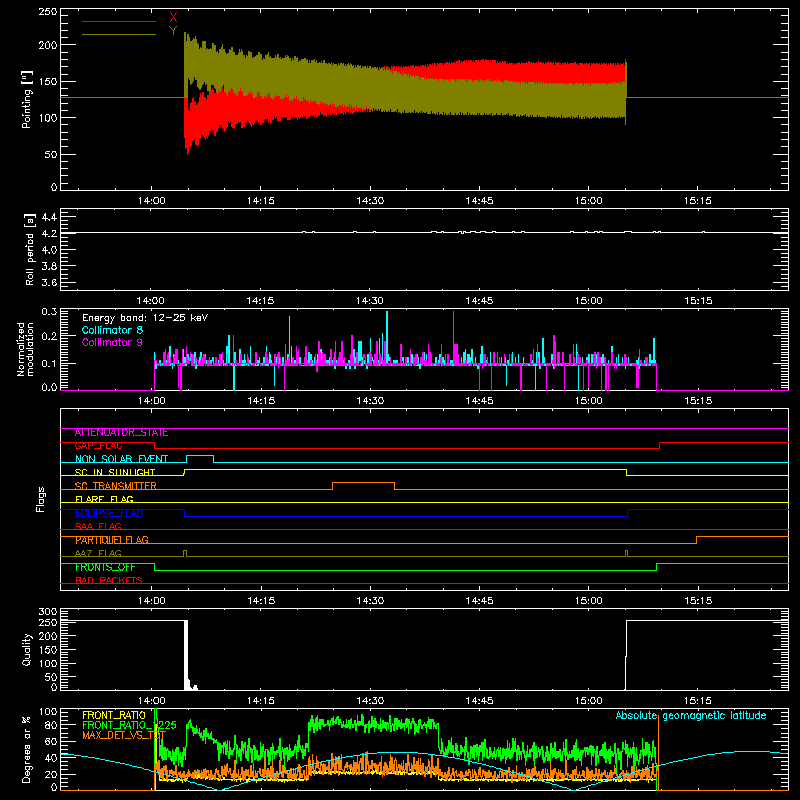
Task: Click the 15:00 label under Flags plot
Action: tap(588, 601)
